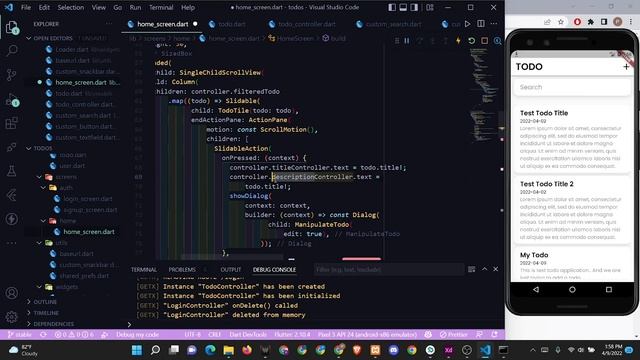
Task: Open the Source Control view
Action: 12,74
